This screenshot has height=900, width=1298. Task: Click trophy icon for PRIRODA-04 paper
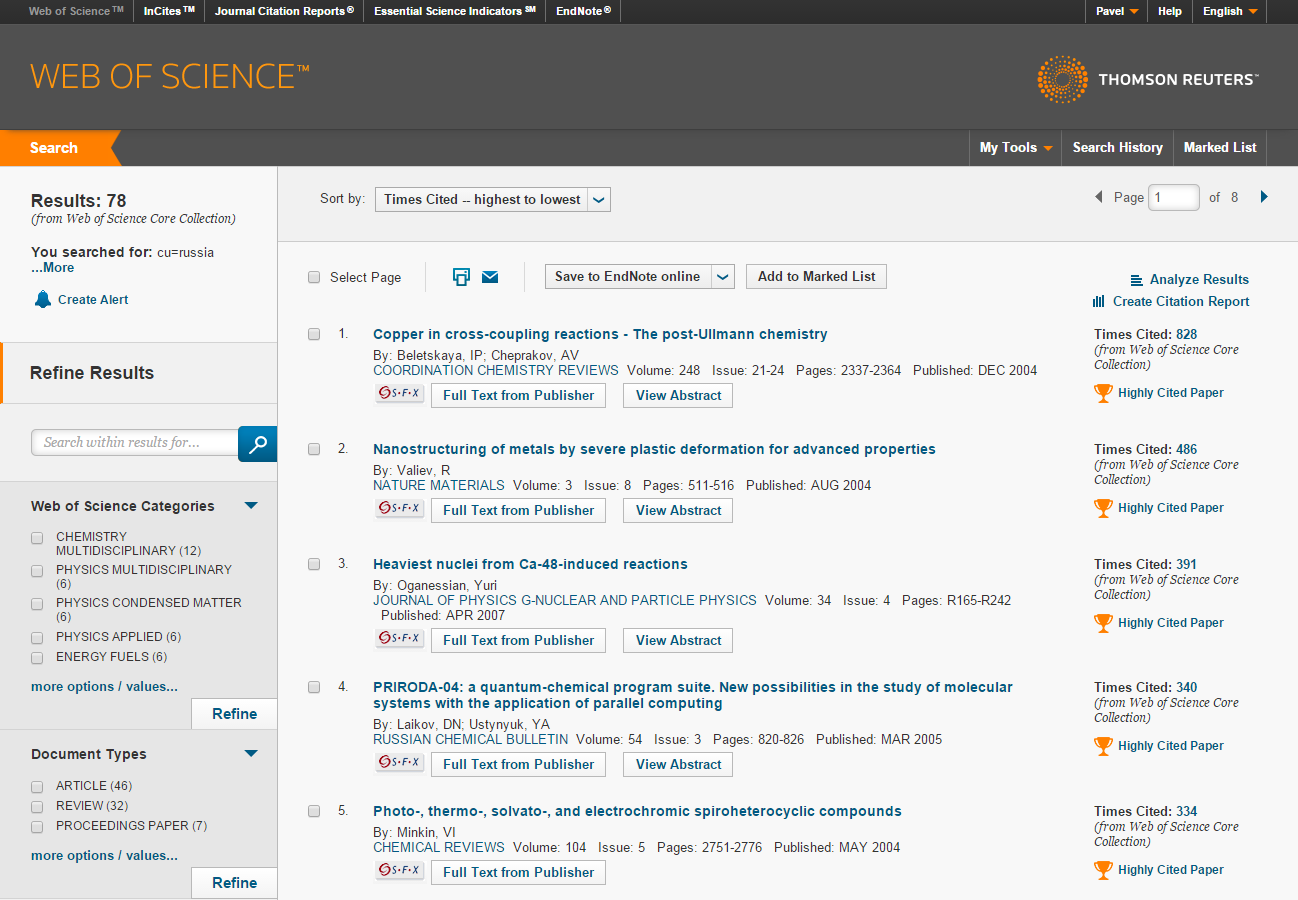1103,746
